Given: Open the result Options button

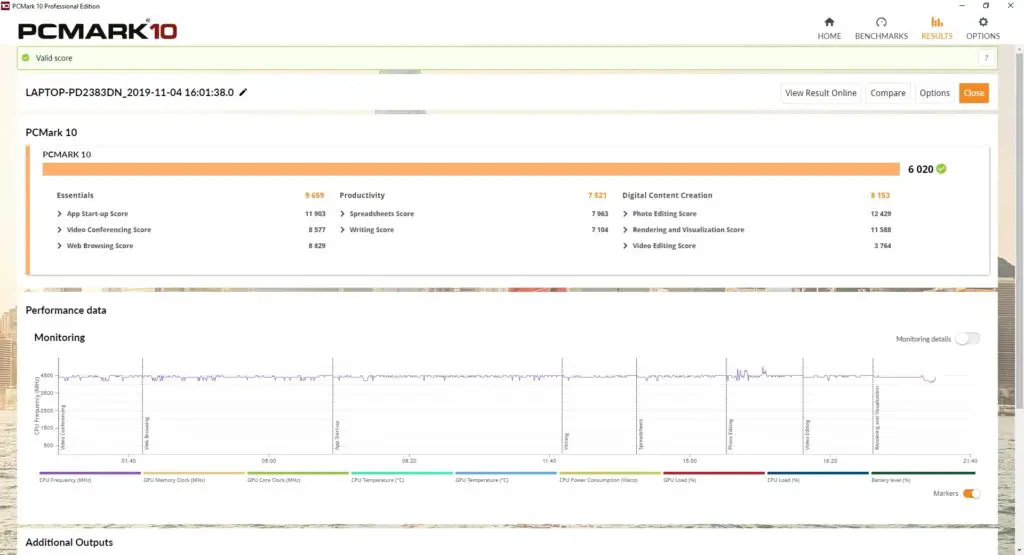Looking at the screenshot, I should 935,93.
